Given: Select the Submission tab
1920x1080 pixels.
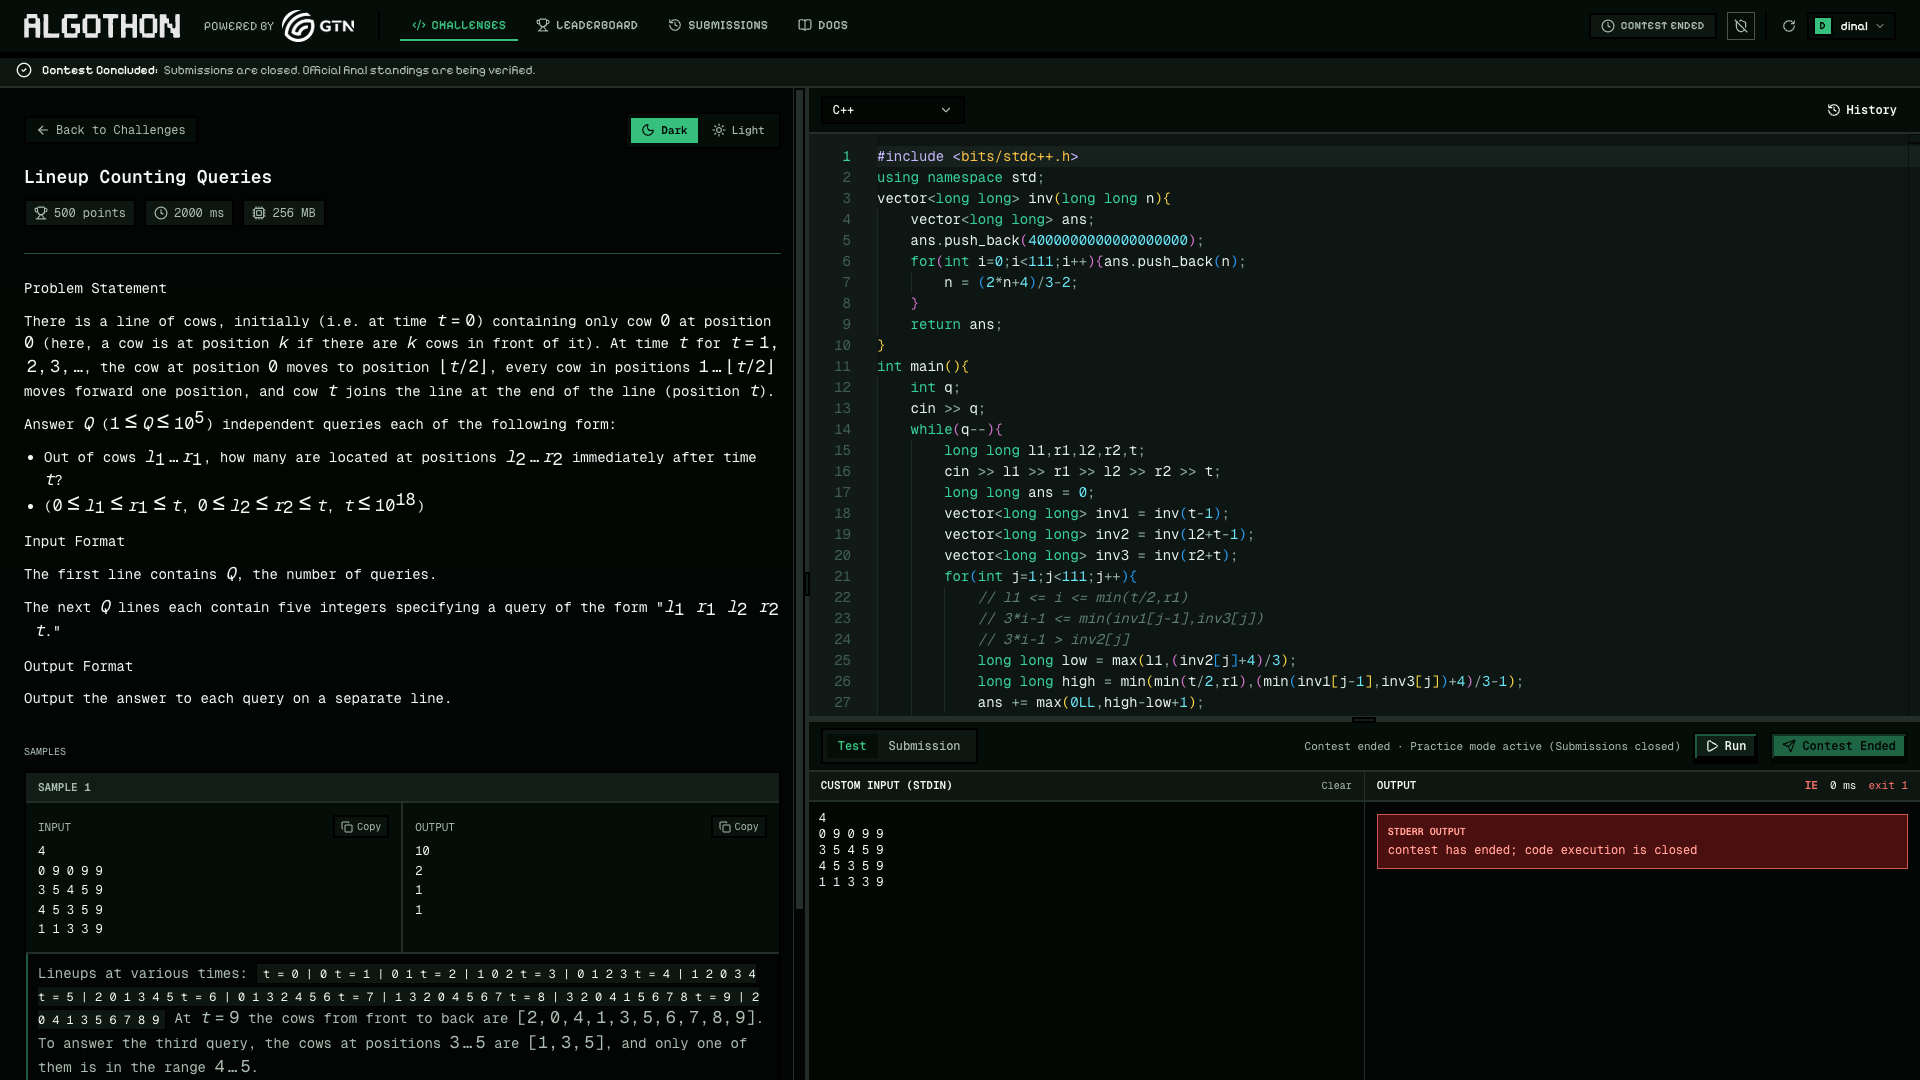Looking at the screenshot, I should (924, 746).
